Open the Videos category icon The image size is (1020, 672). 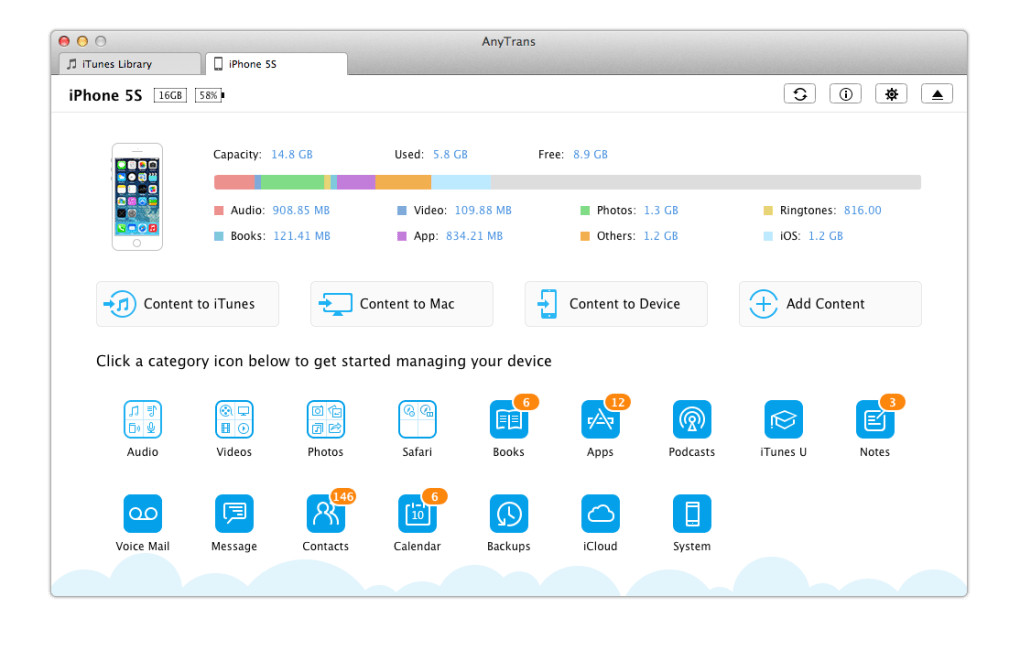pos(234,420)
